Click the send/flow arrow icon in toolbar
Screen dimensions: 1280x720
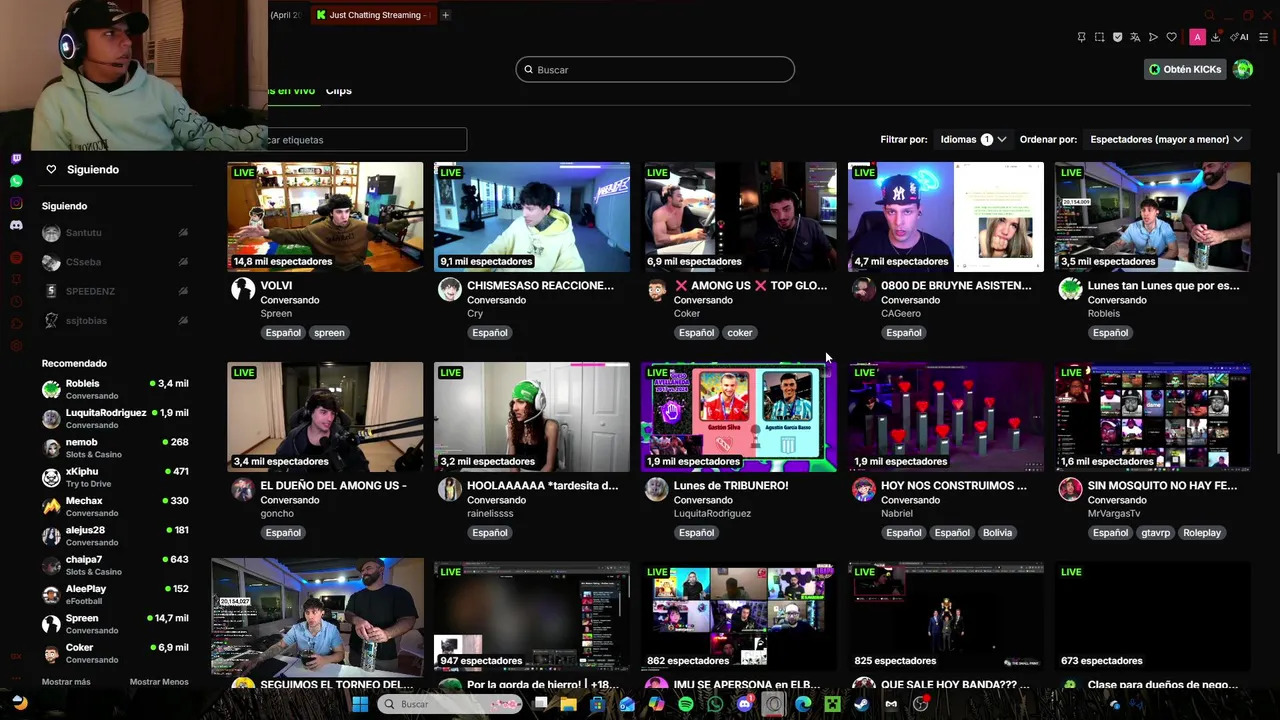1153,37
